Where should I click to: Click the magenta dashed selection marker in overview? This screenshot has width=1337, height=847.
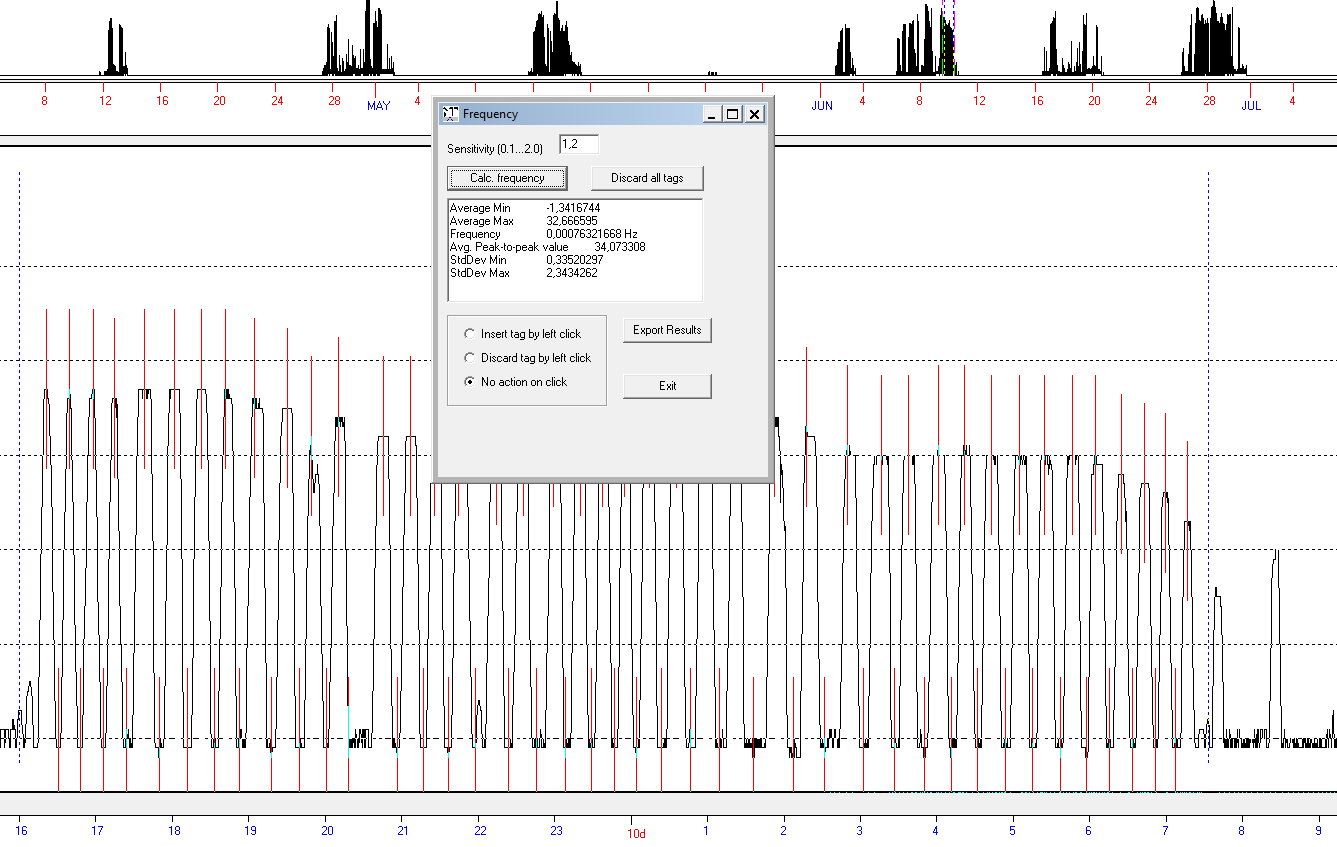point(953,40)
